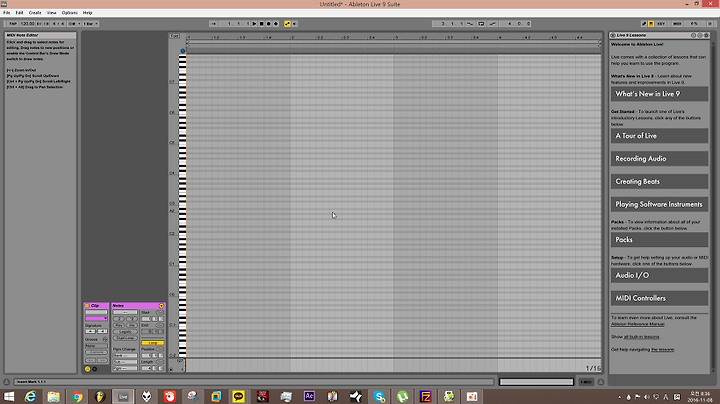Toggle the yellow automation arm button
Screen dimensions: 720x404
point(287,24)
